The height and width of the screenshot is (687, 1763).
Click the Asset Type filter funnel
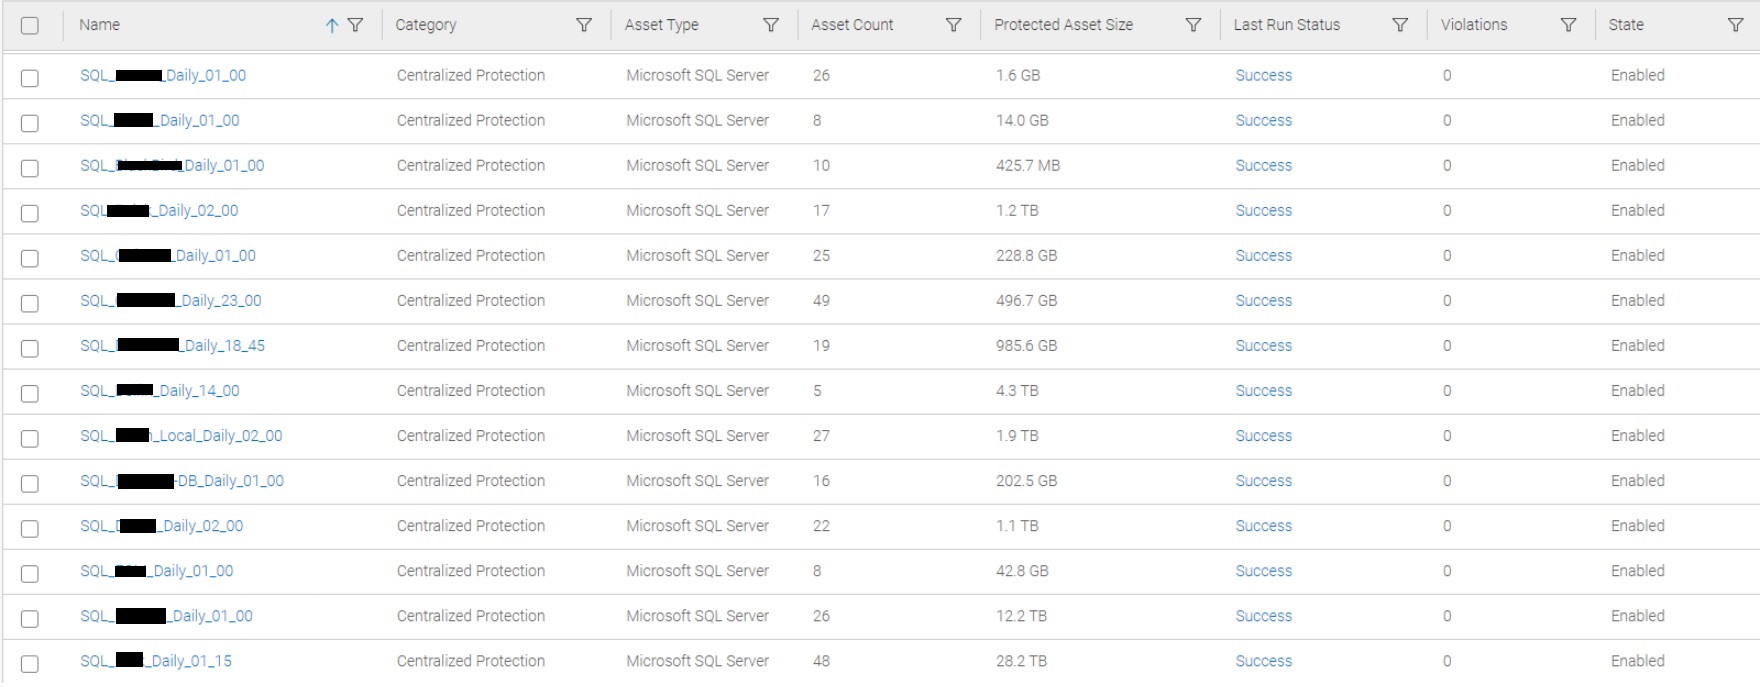pos(771,25)
